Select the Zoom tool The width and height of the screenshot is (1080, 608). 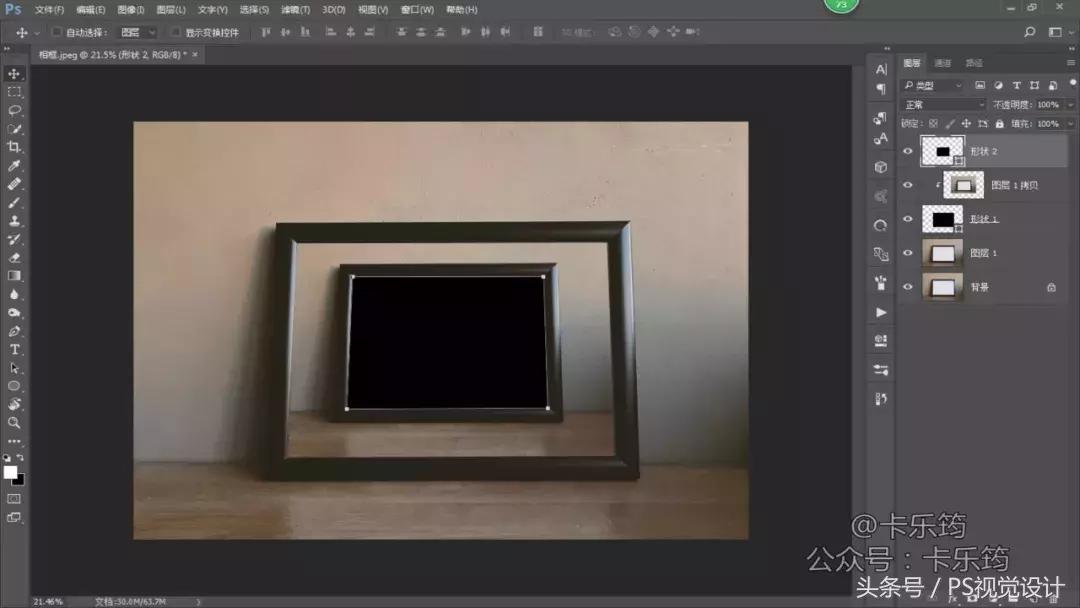click(14, 423)
